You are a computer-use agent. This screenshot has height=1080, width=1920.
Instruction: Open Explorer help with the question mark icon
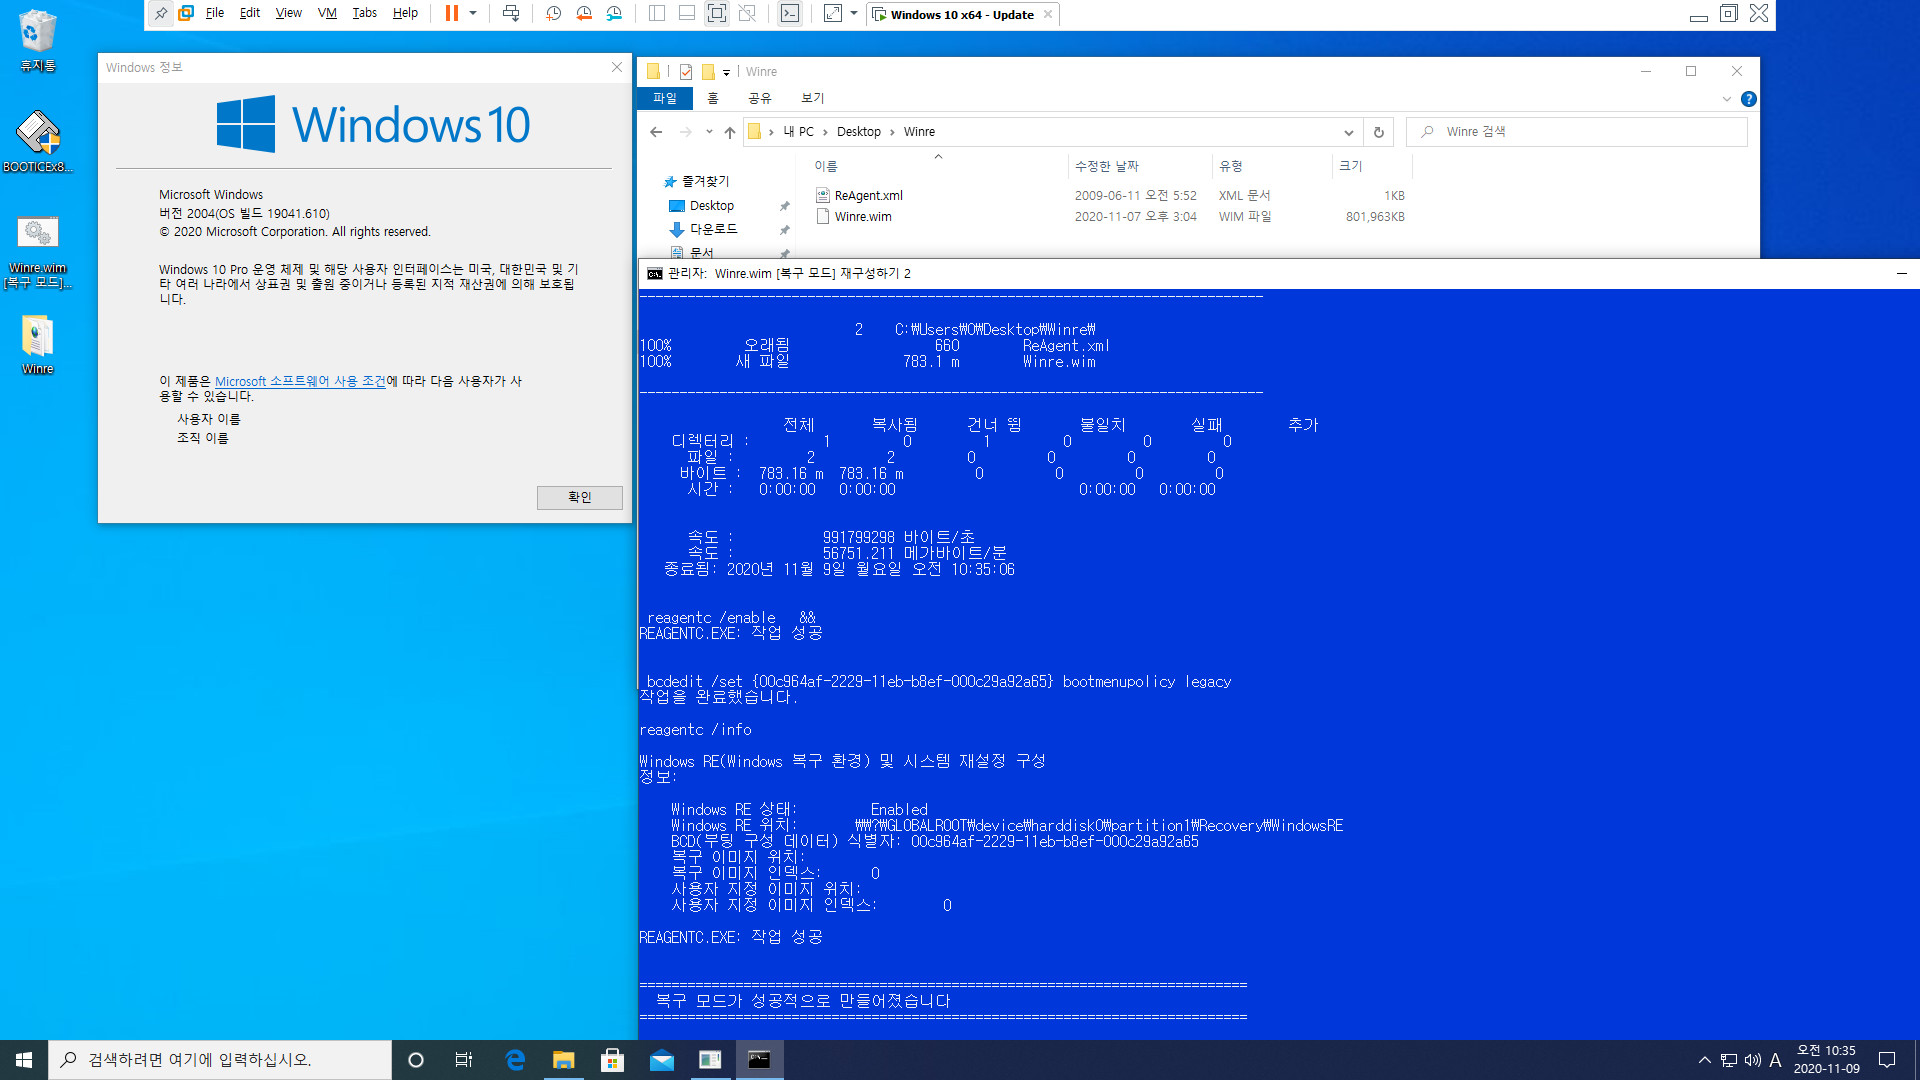(x=1748, y=99)
